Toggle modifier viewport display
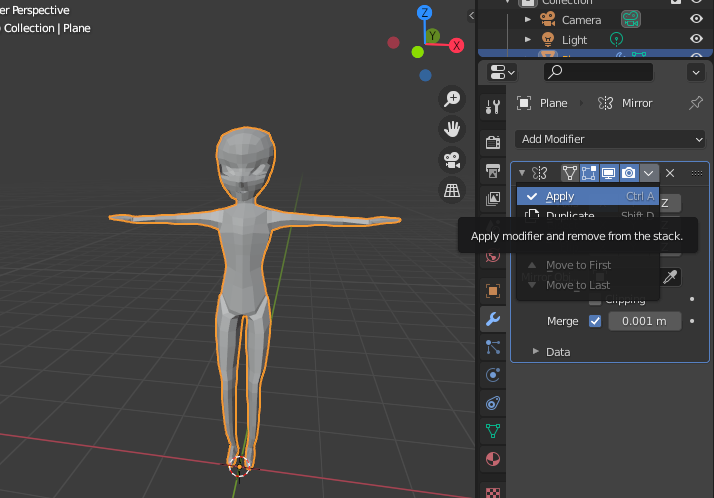714x498 pixels. coord(609,173)
